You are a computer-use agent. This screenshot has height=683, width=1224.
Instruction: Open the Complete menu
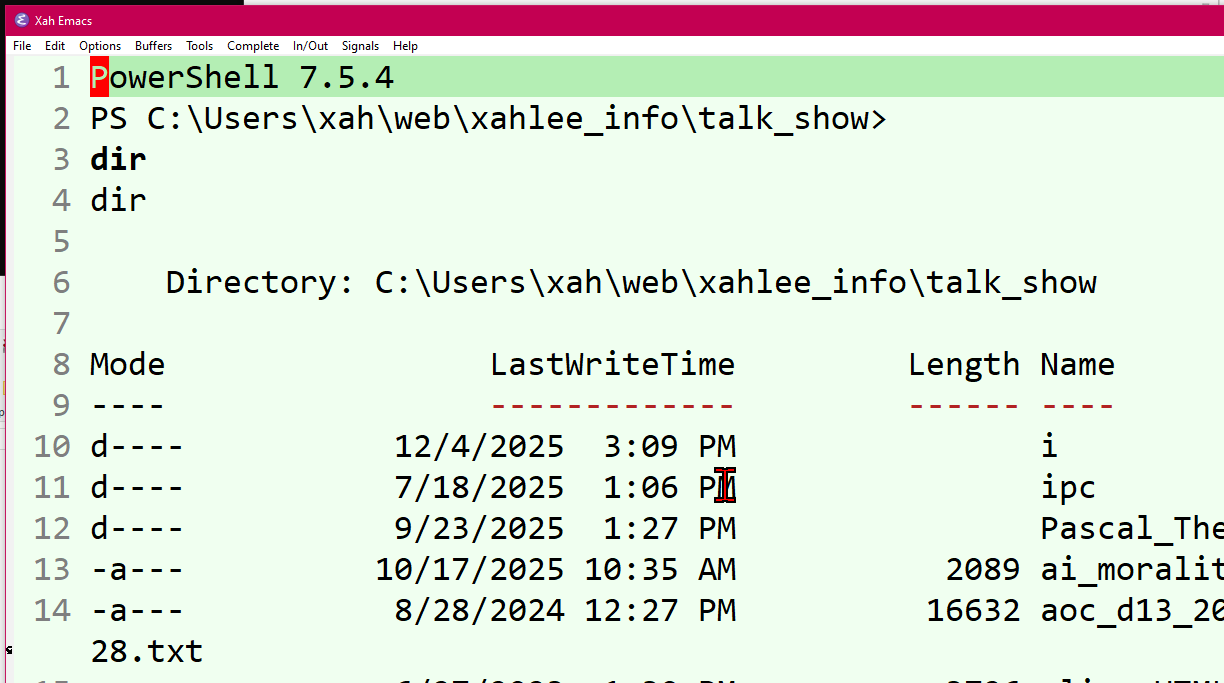click(253, 46)
